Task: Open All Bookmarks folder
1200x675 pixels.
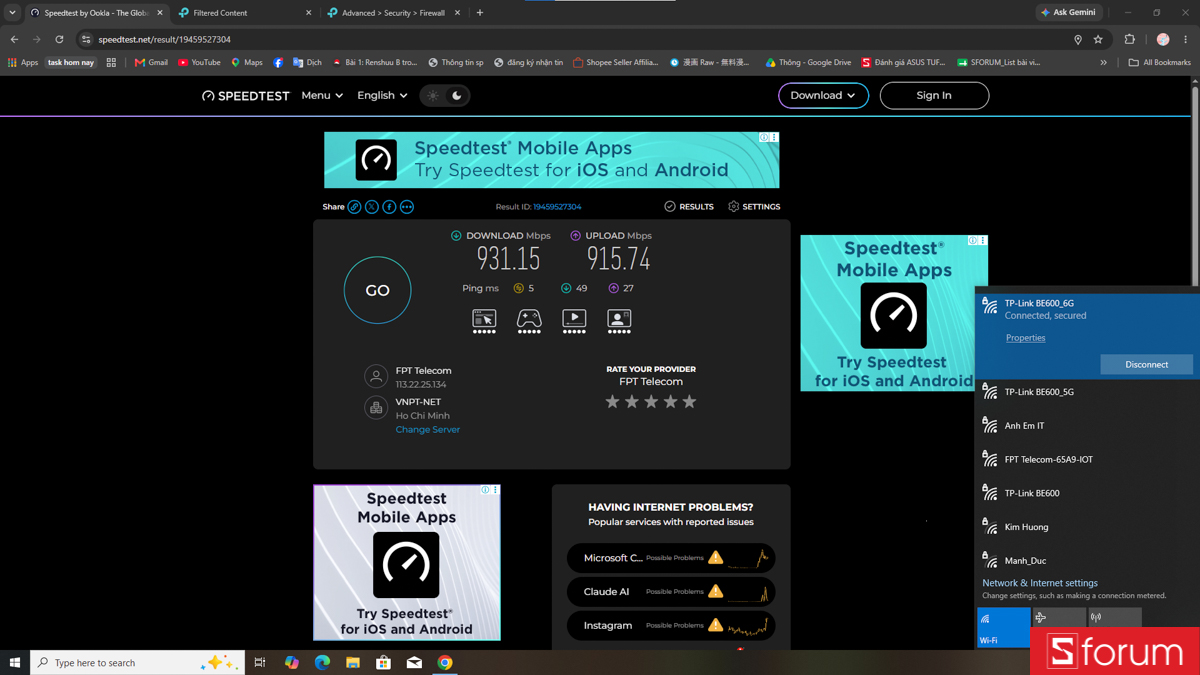Action: point(1159,62)
